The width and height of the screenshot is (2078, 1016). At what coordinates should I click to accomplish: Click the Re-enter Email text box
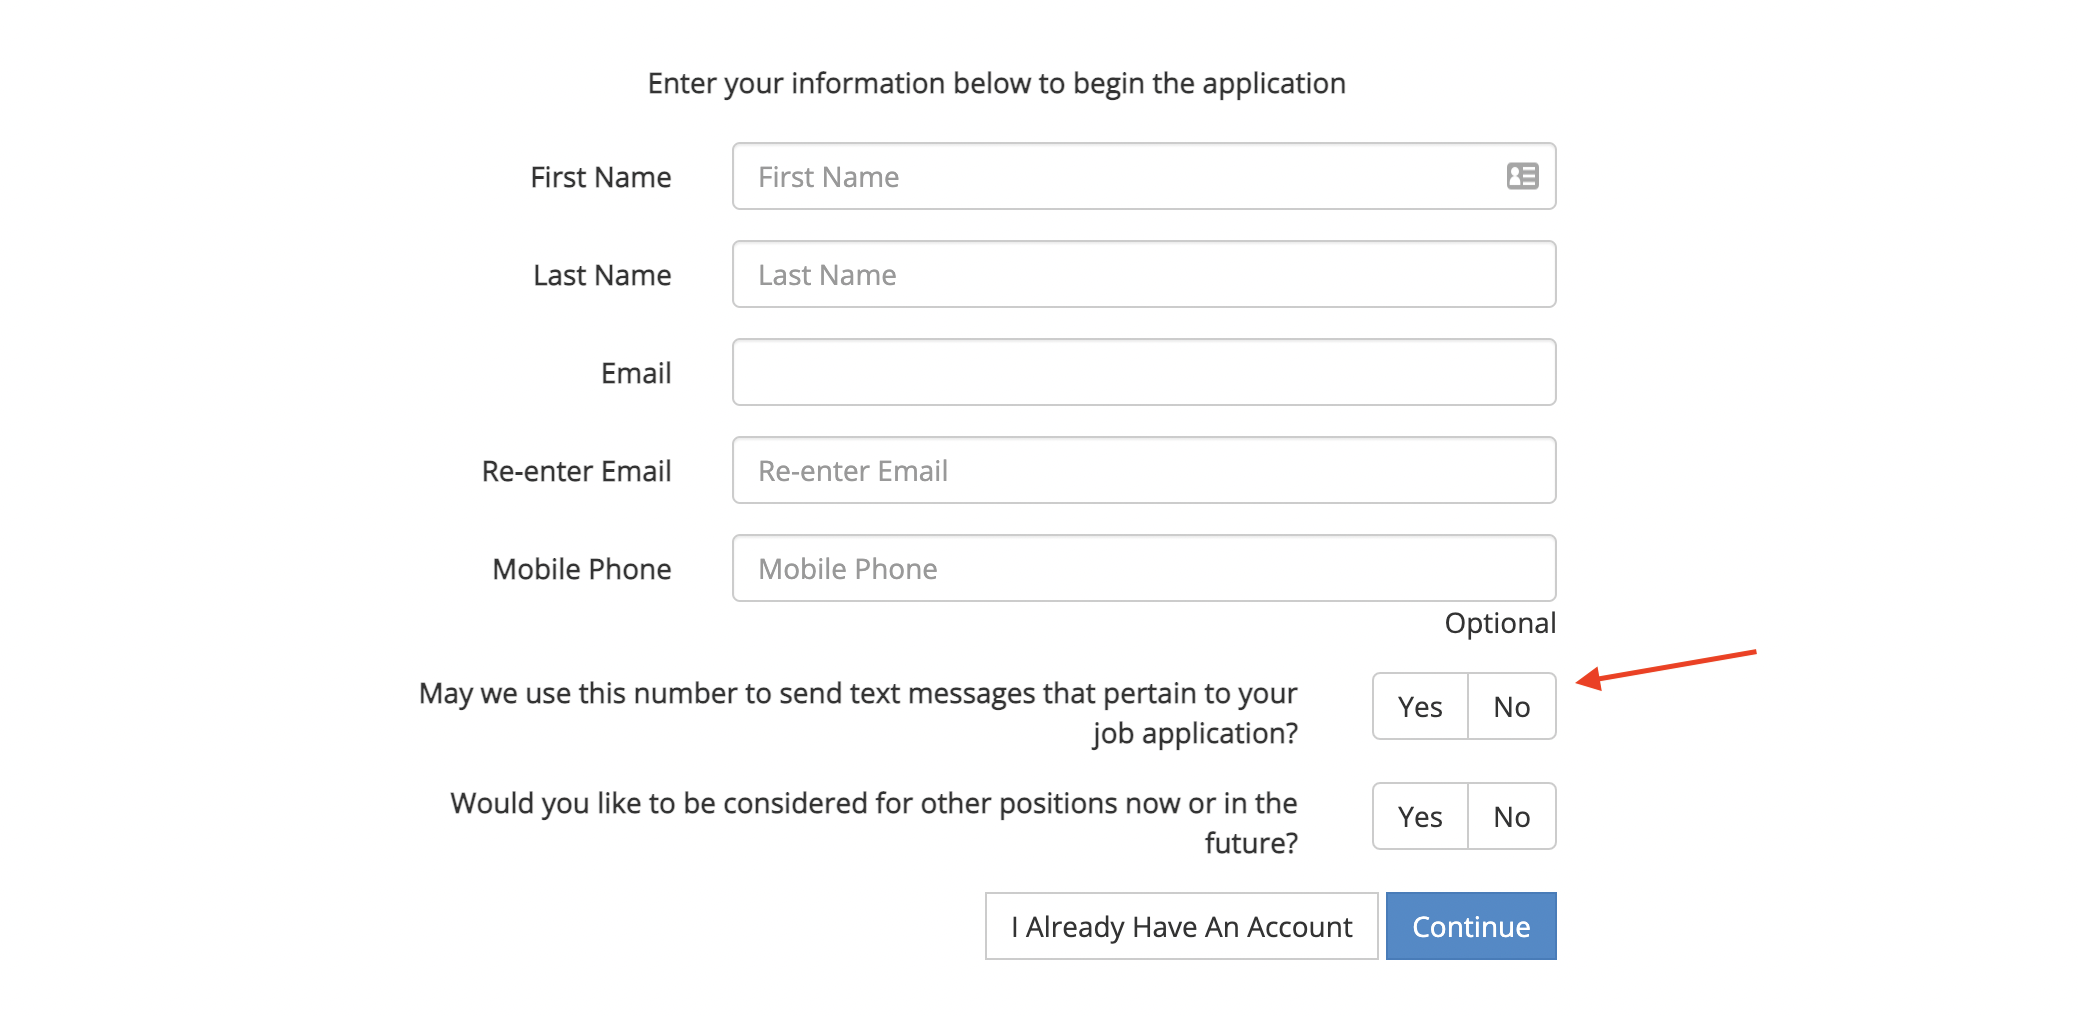1143,471
